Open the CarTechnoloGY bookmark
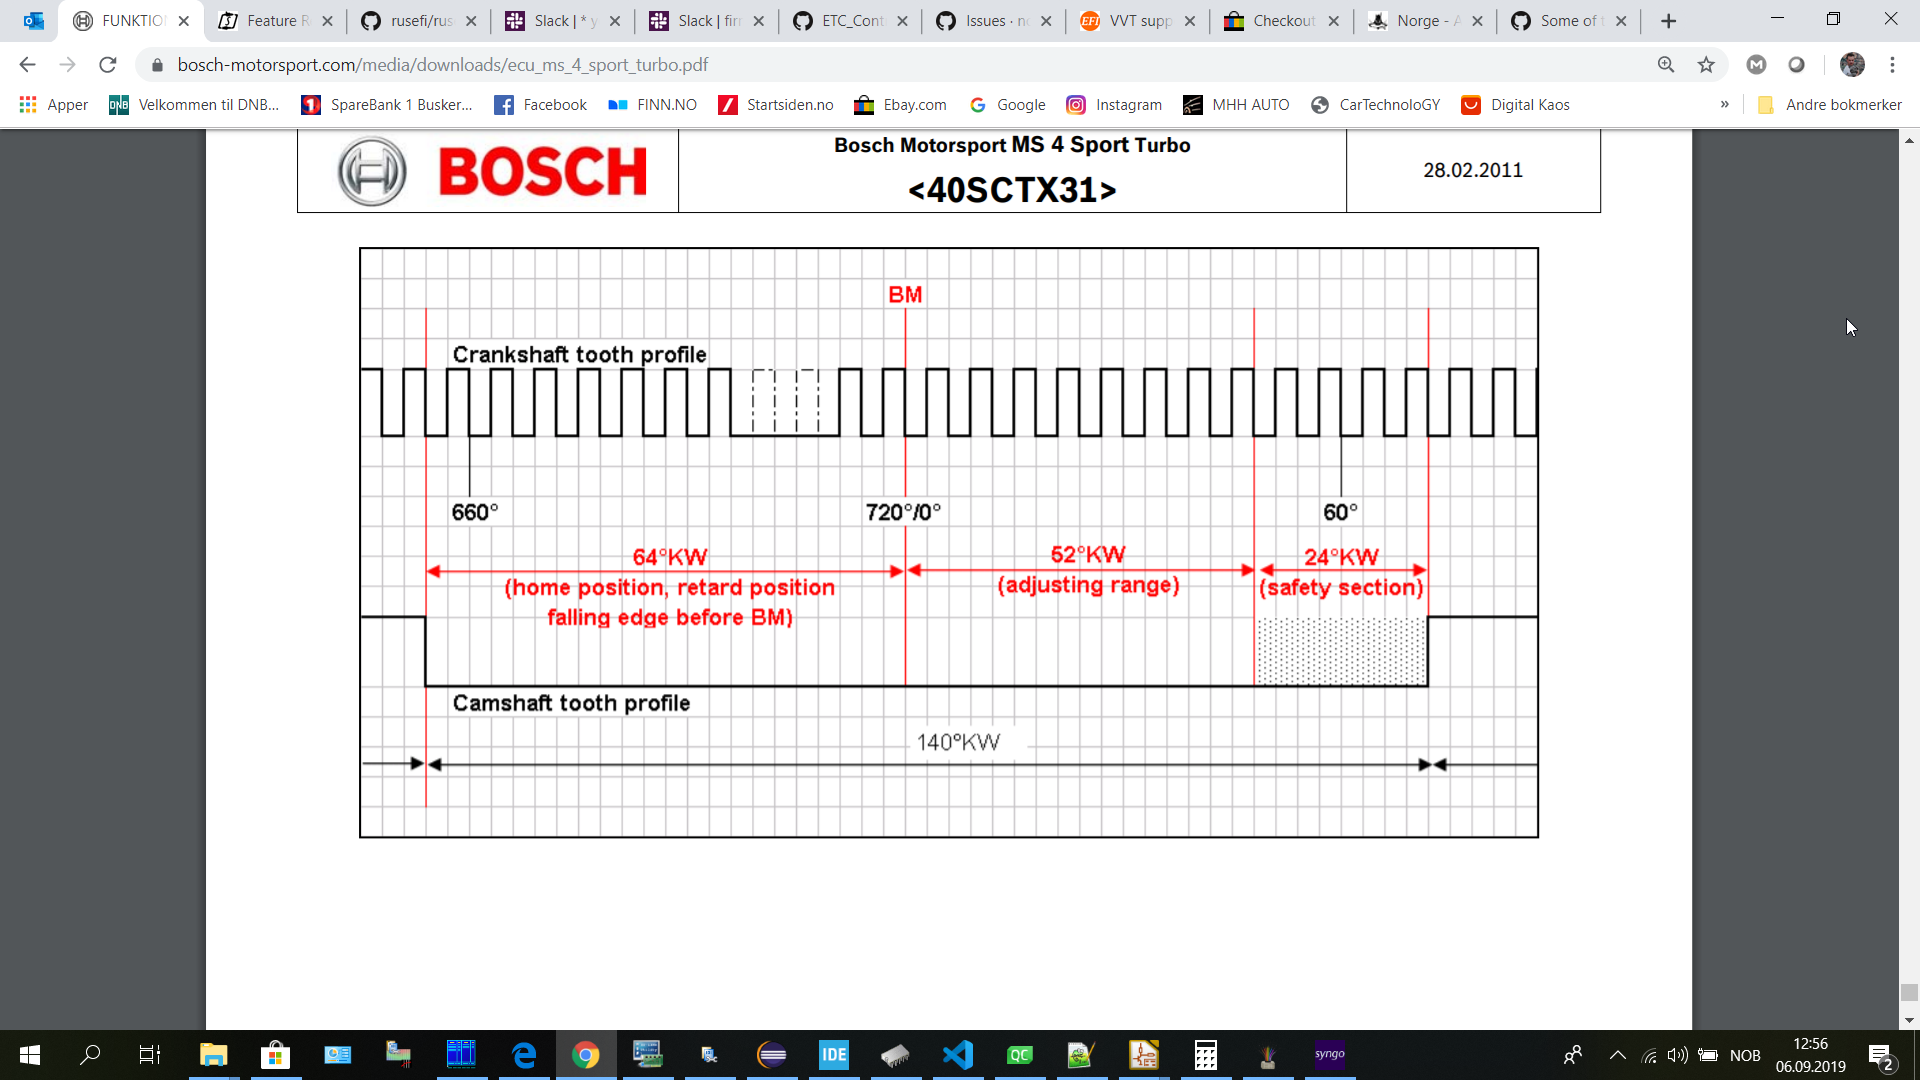The height and width of the screenshot is (1080, 1920). [x=1376, y=105]
